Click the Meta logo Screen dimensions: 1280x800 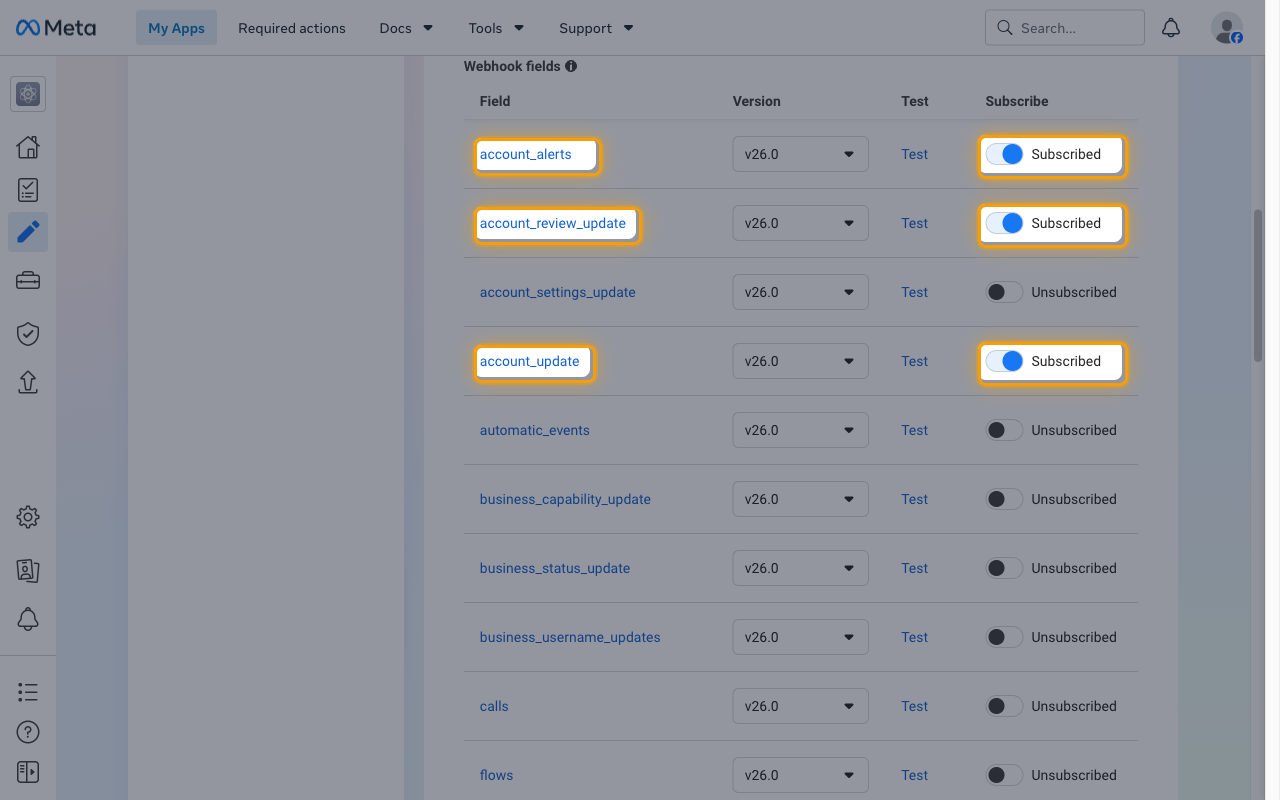pos(56,28)
